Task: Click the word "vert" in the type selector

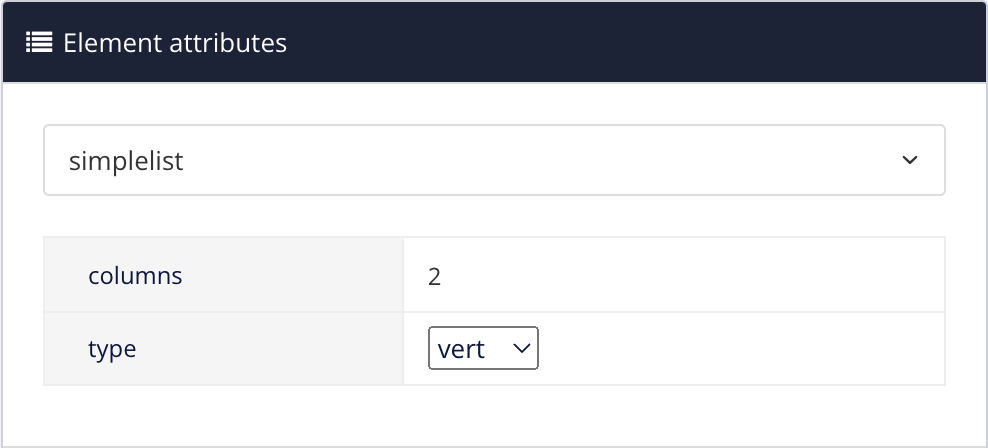Action: tap(462, 349)
